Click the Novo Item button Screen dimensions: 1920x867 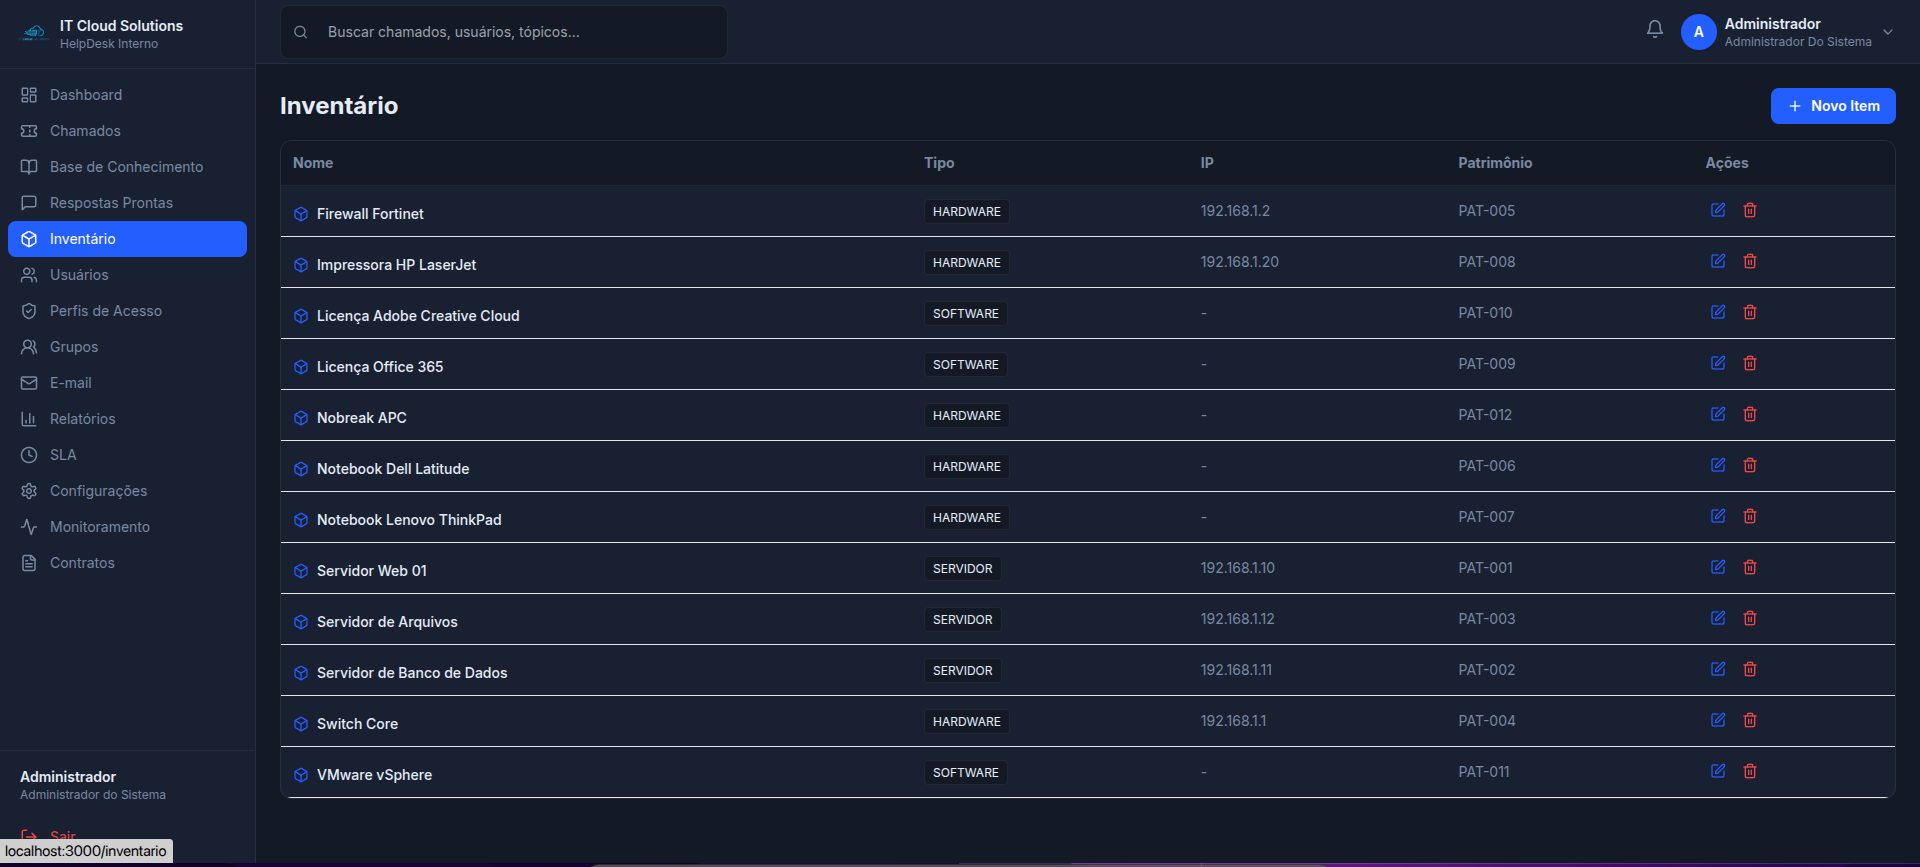pyautogui.click(x=1833, y=106)
